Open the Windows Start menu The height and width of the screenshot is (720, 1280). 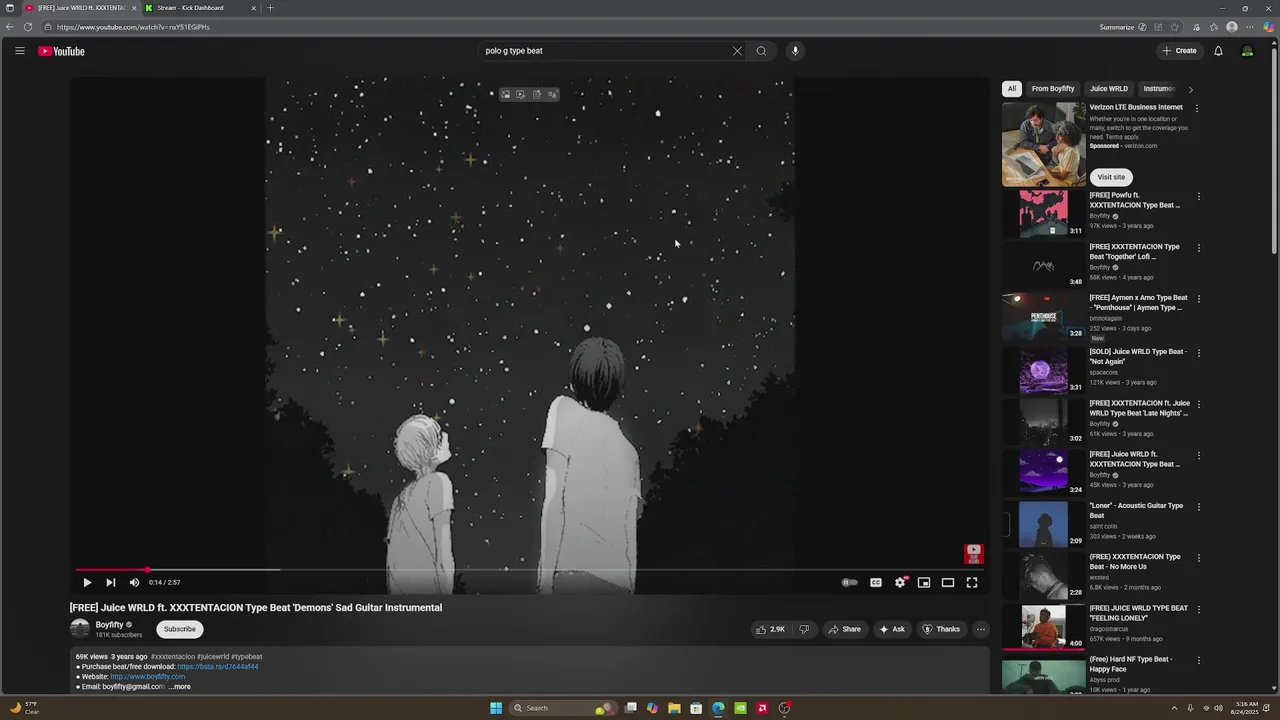pyautogui.click(x=496, y=708)
